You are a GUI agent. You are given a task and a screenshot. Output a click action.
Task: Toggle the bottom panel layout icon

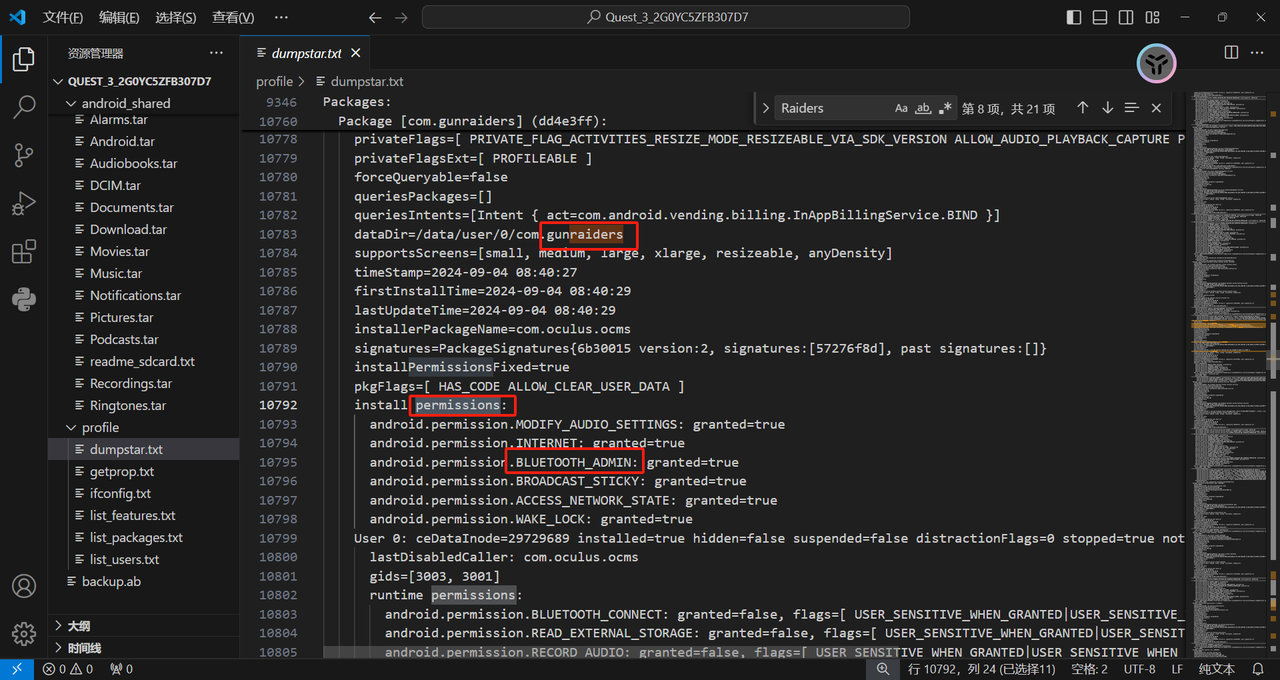click(1100, 18)
